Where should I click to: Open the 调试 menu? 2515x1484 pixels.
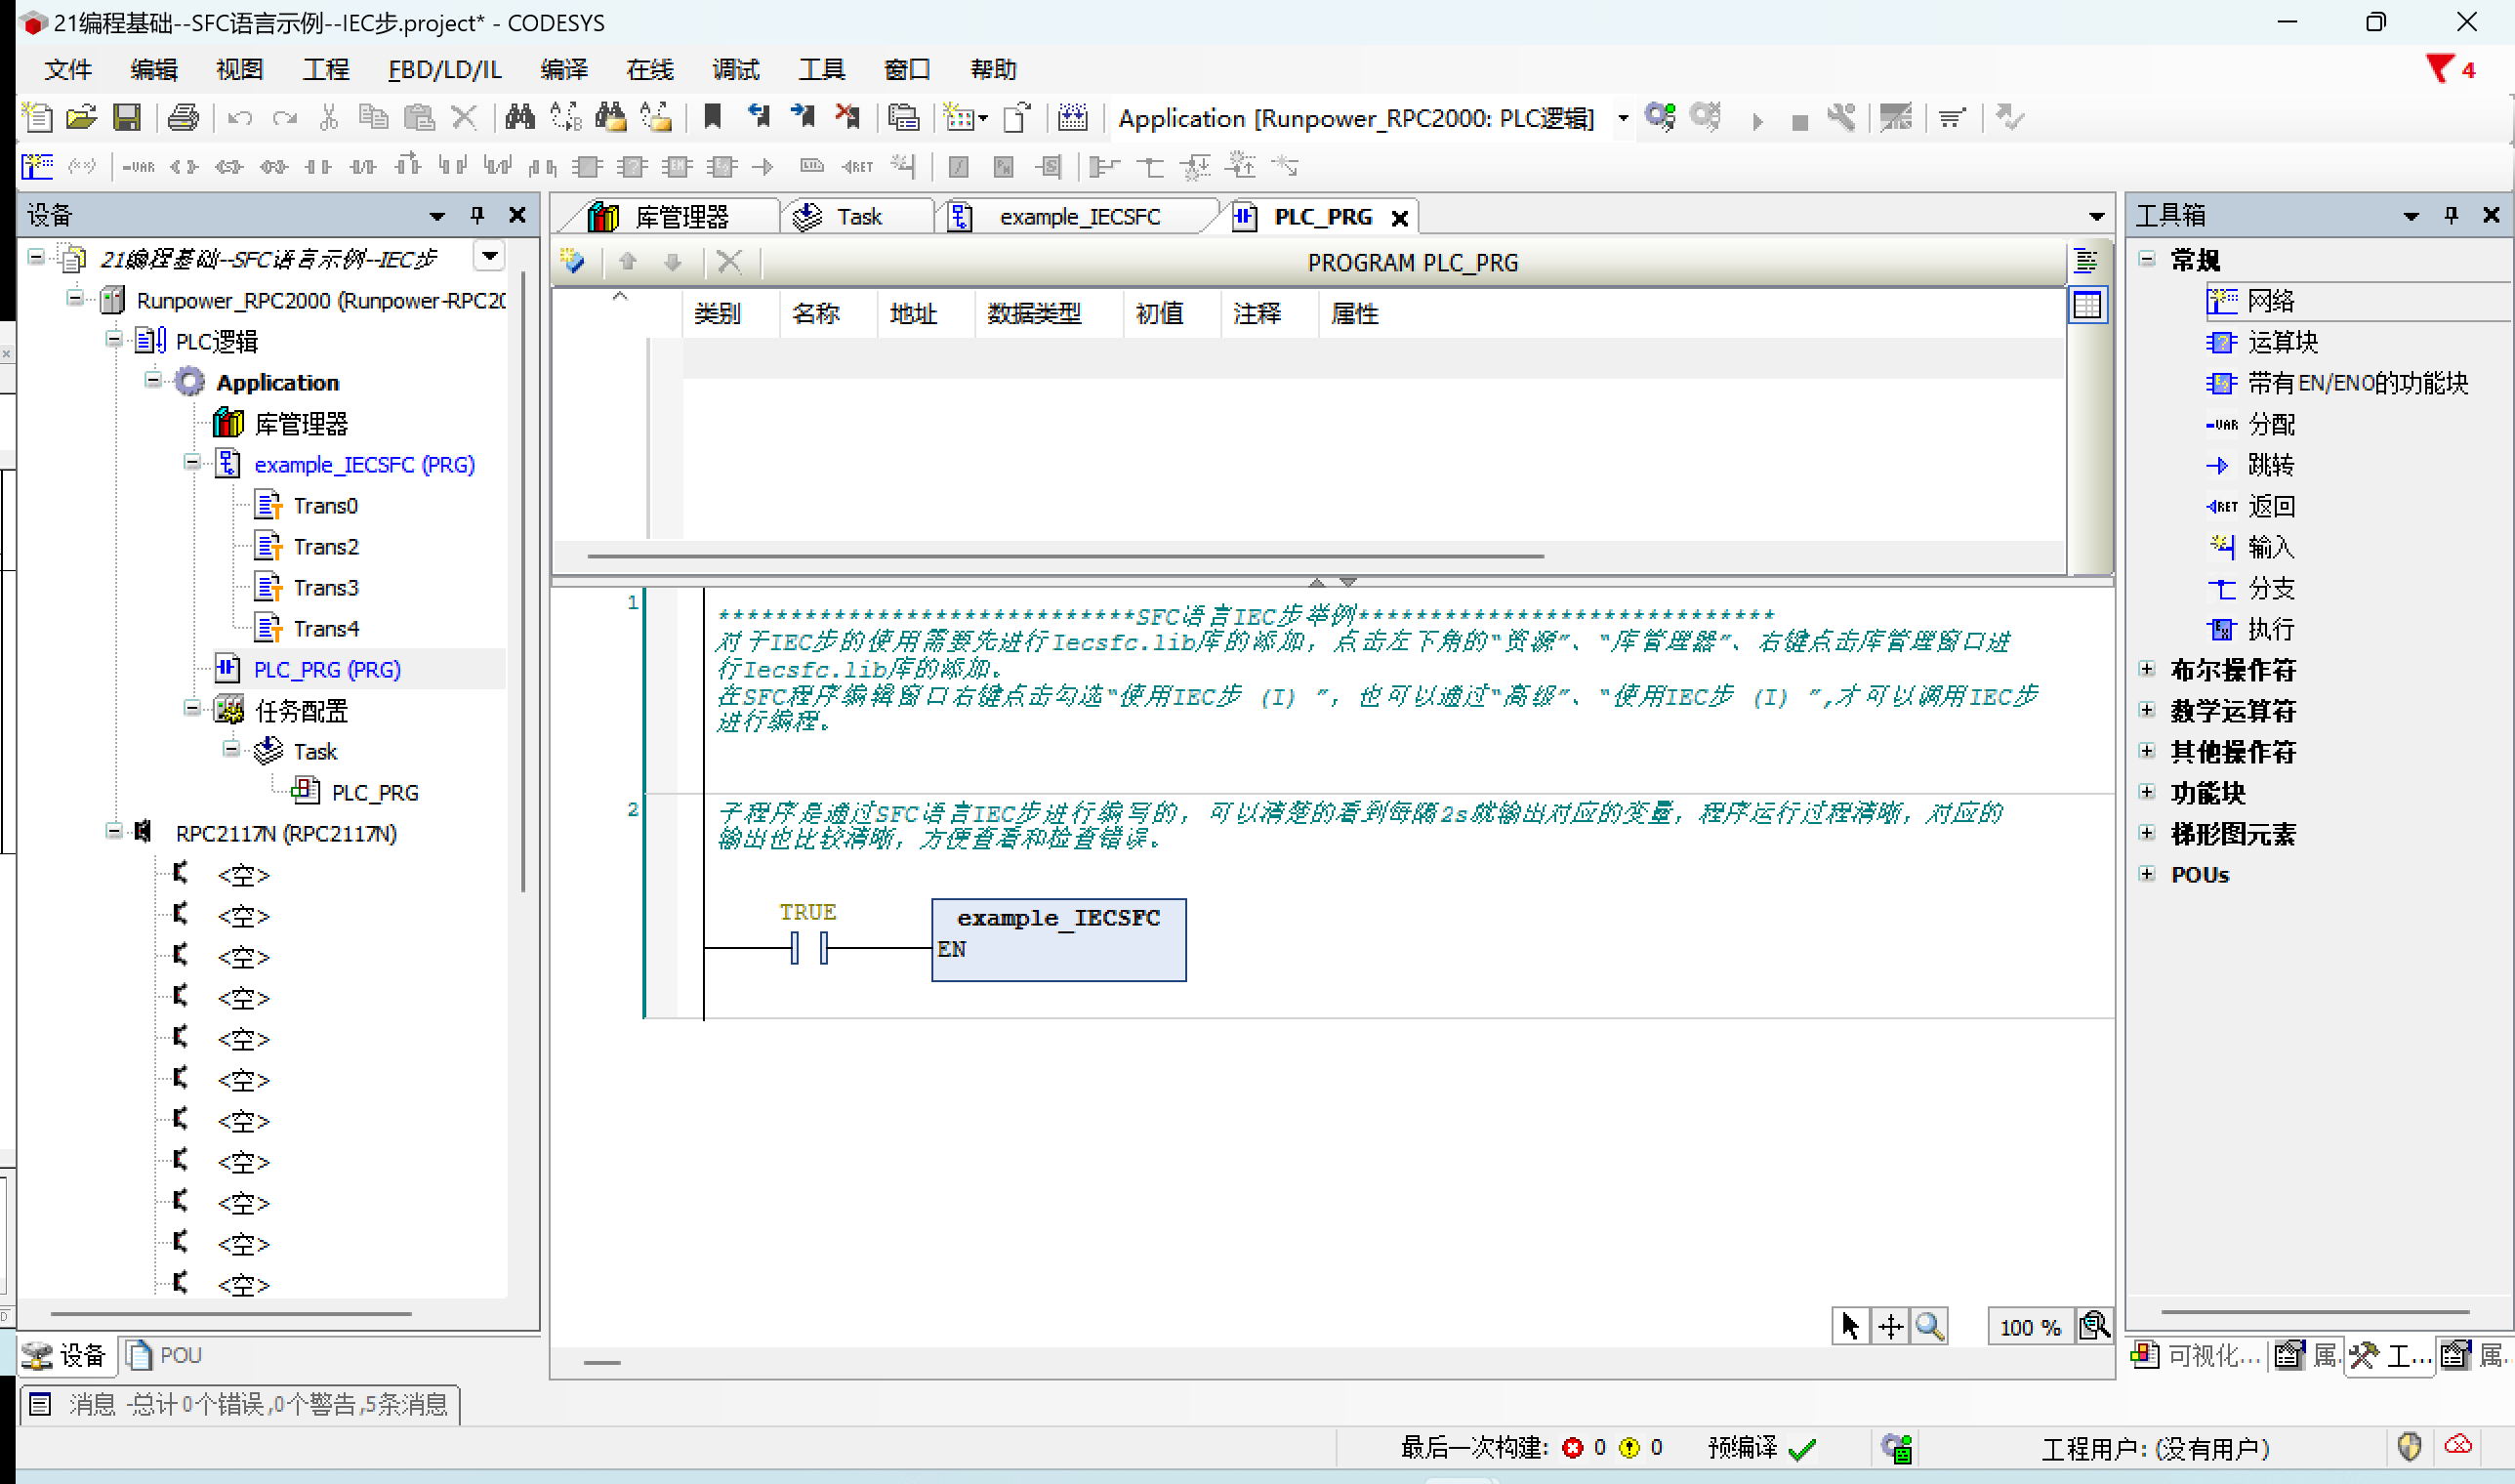click(x=736, y=69)
